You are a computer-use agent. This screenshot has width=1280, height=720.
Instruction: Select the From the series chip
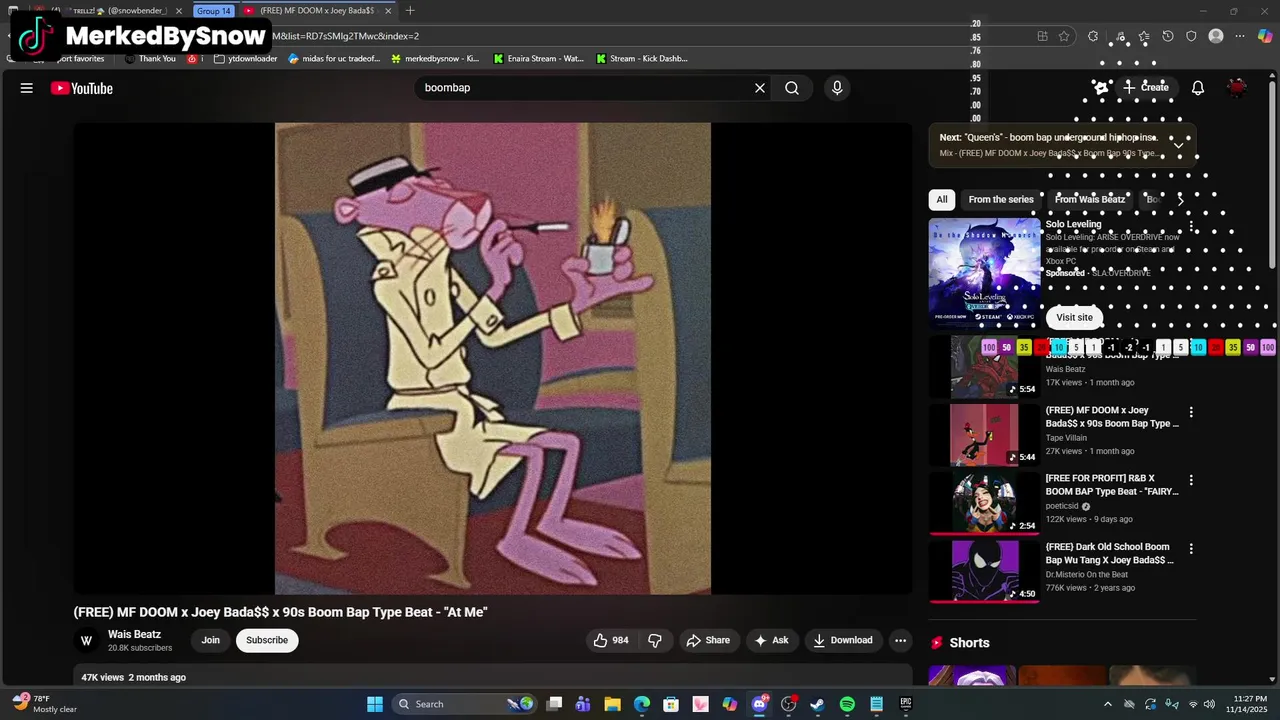click(x=1001, y=199)
